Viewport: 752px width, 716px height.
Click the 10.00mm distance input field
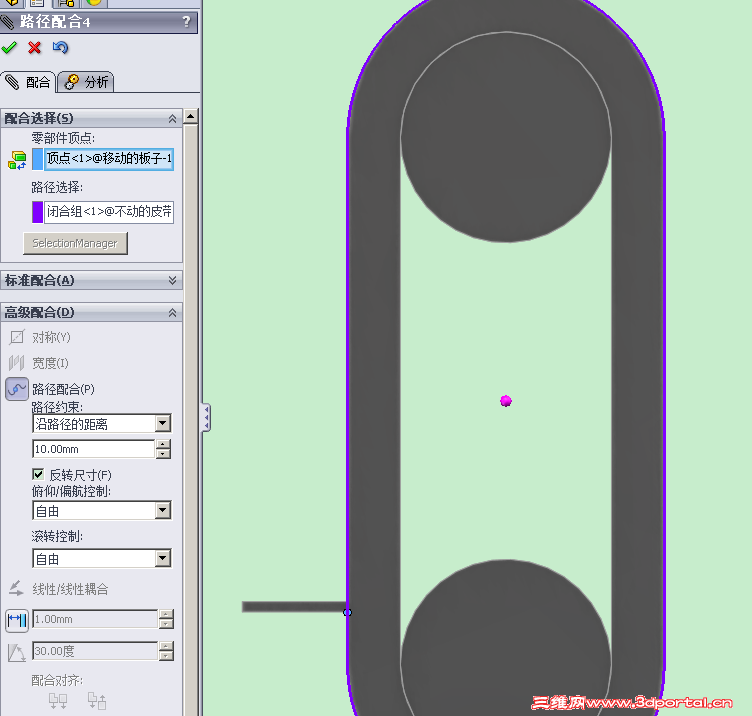pyautogui.click(x=94, y=449)
